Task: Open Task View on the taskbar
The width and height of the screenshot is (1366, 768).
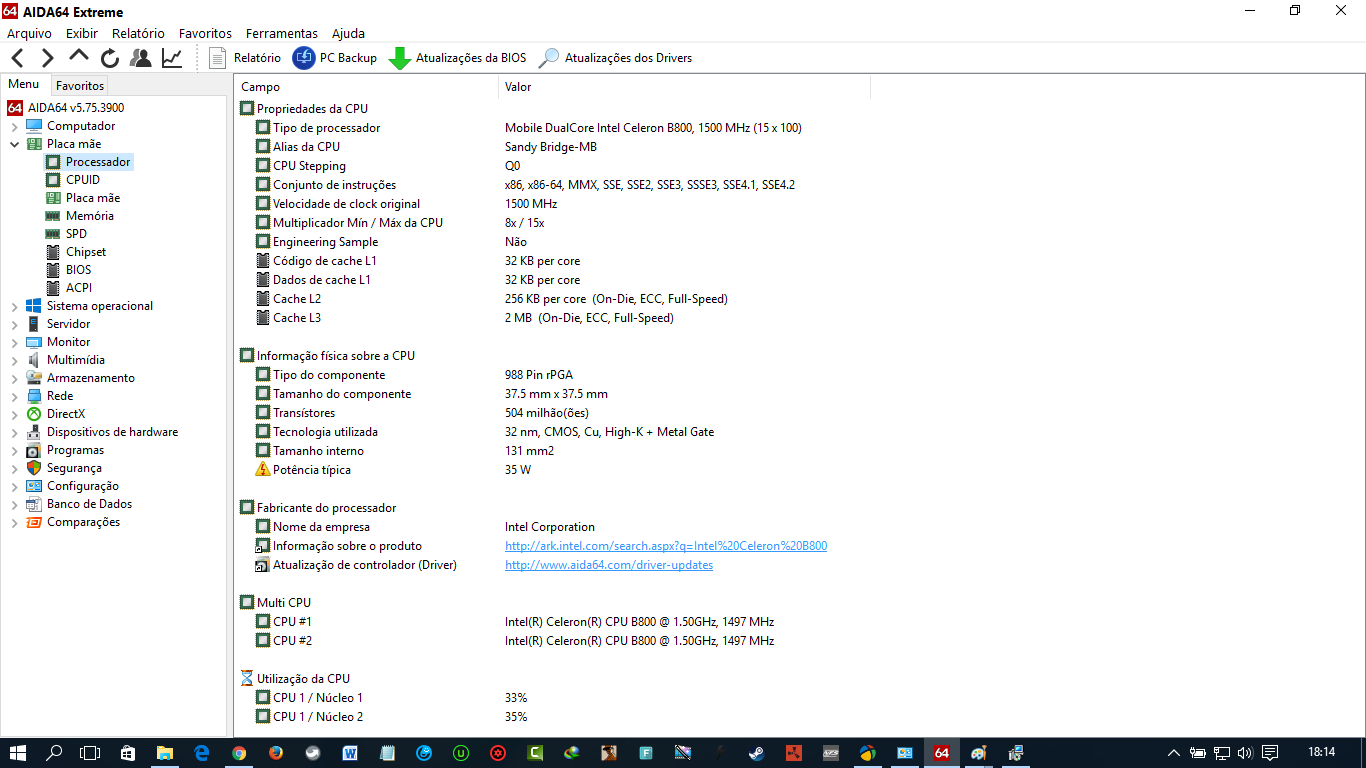Action: click(x=90, y=753)
